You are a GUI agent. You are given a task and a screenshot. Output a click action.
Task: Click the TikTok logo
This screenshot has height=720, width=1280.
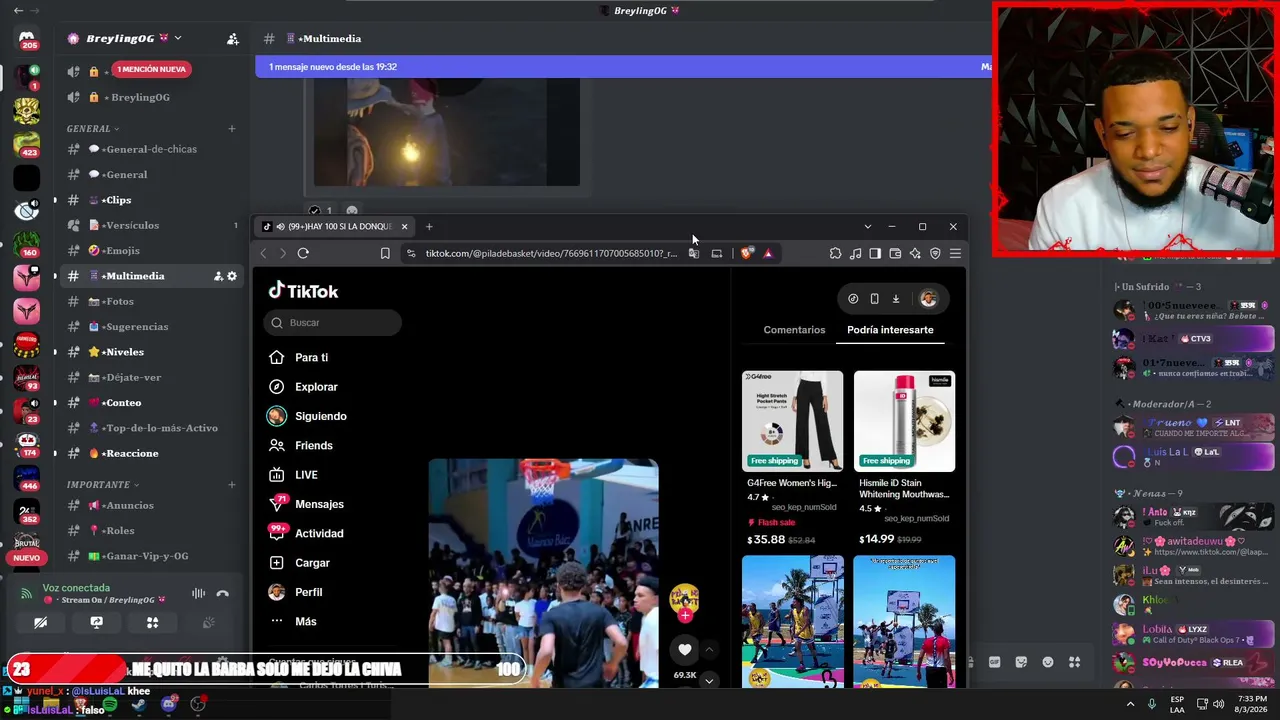(303, 291)
